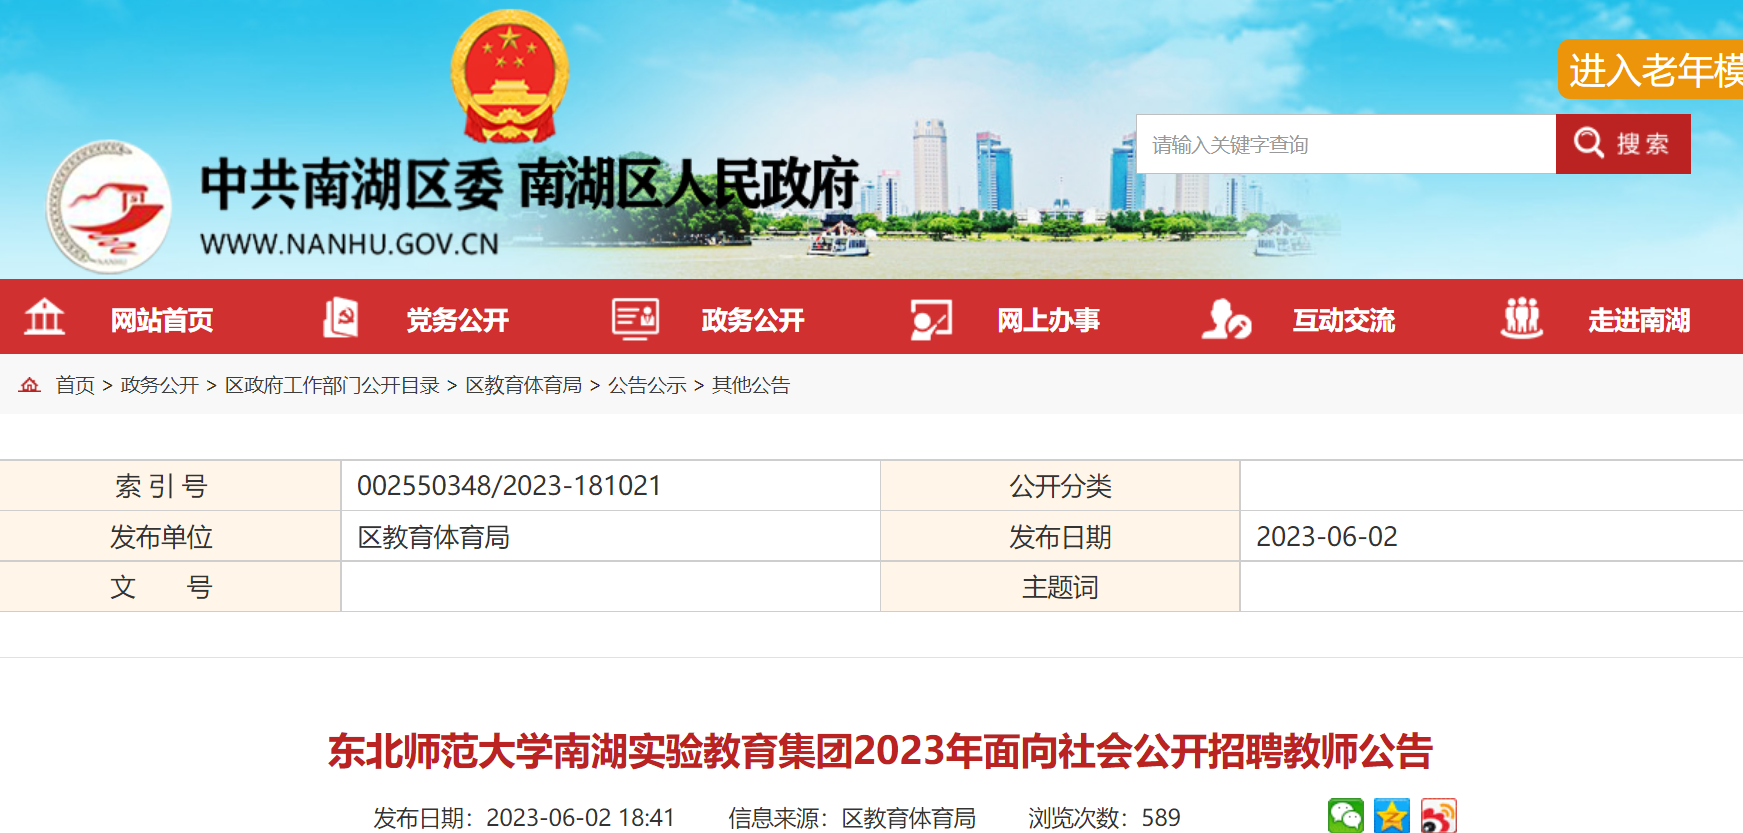Go to 公告公示 in the breadcrumb
Screen dimensions: 1743x833
pos(647,385)
